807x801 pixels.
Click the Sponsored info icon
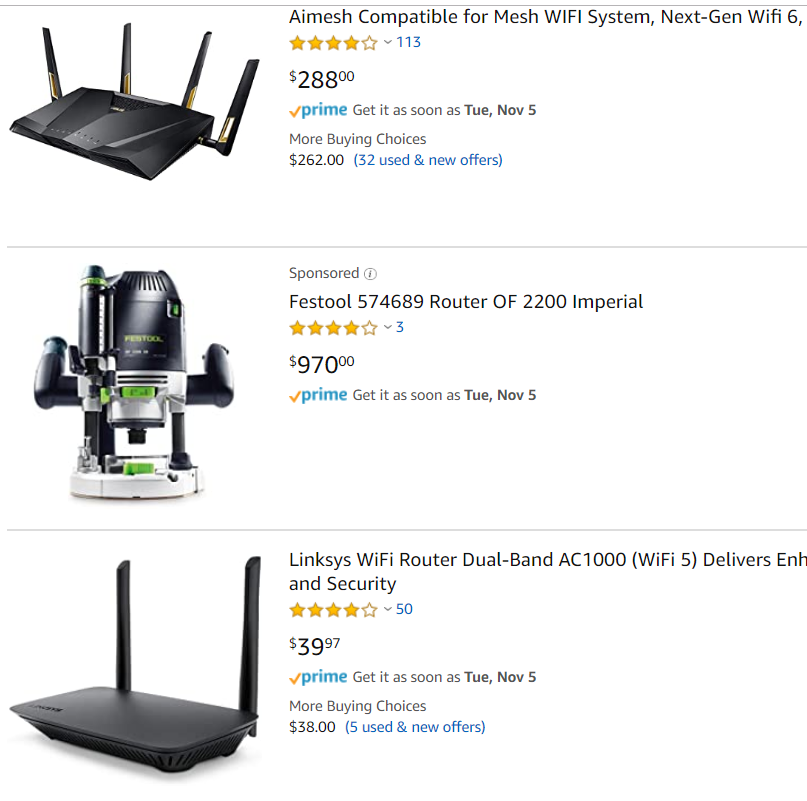click(x=370, y=274)
